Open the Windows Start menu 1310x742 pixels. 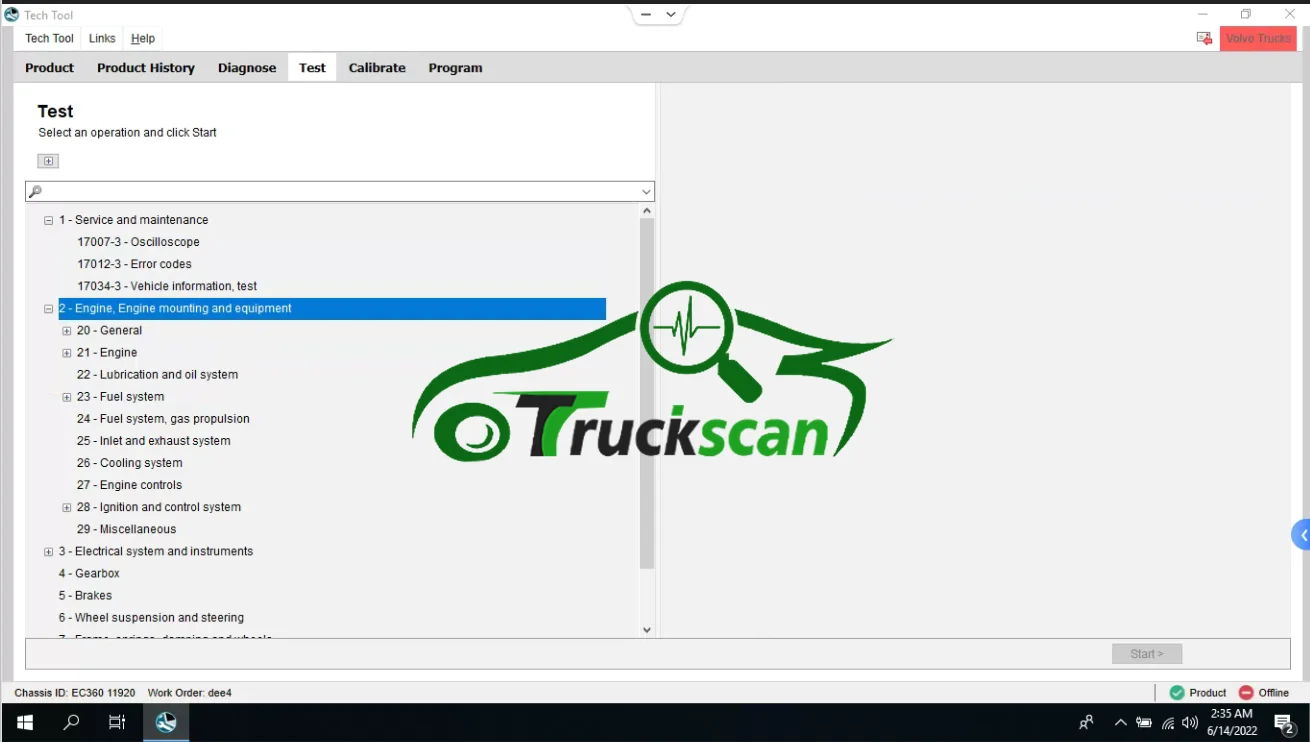coord(24,722)
